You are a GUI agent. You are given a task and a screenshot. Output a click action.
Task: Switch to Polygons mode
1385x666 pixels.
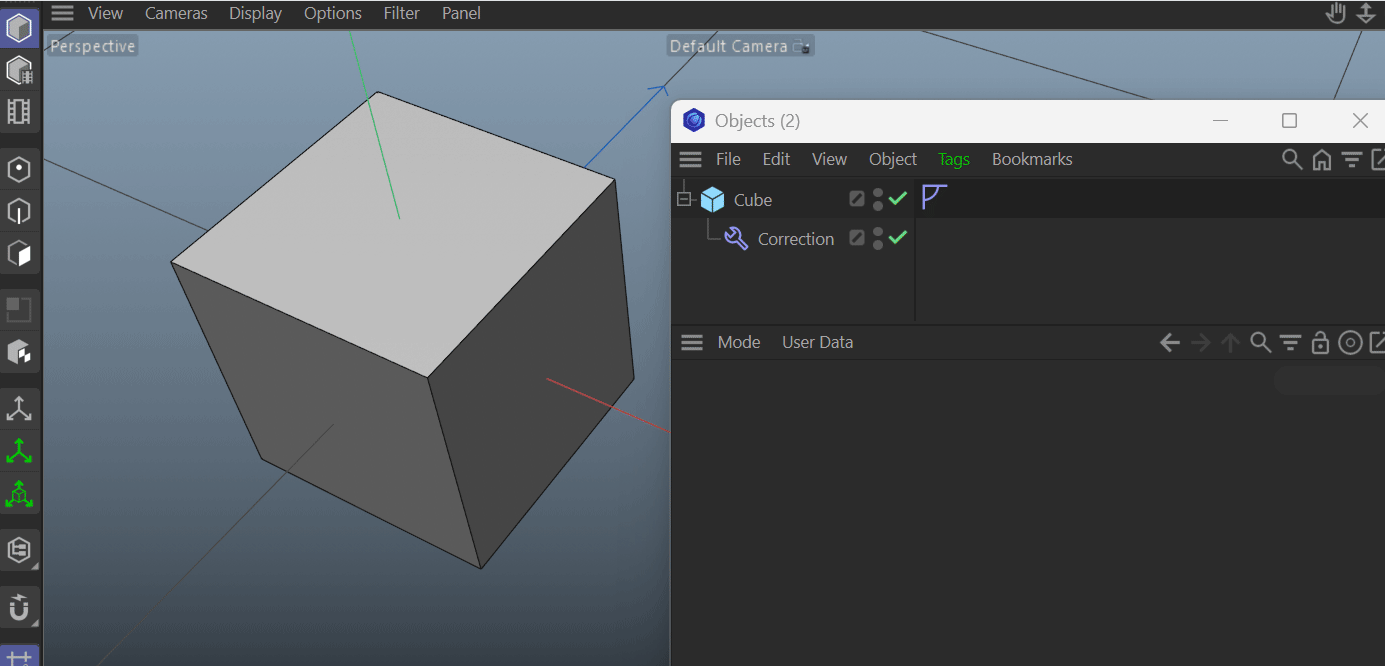(19, 254)
